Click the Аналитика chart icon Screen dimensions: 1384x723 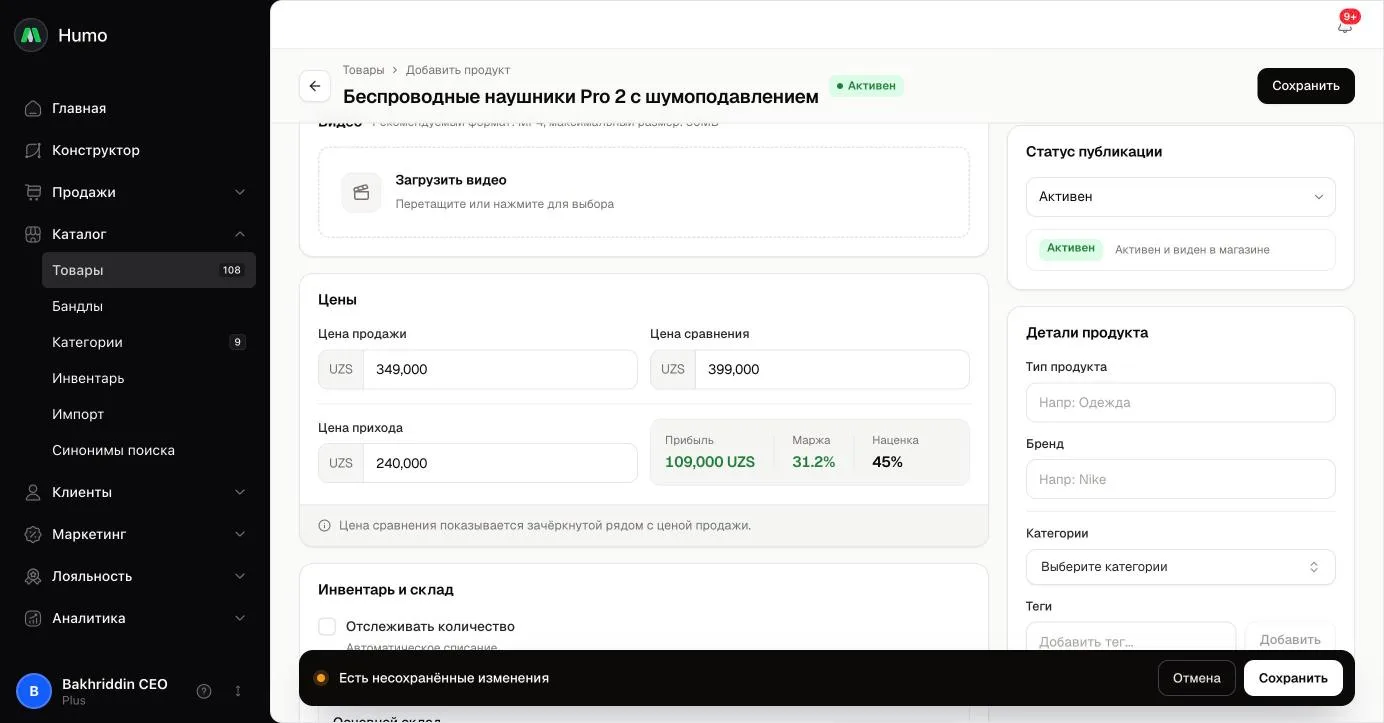pos(33,618)
